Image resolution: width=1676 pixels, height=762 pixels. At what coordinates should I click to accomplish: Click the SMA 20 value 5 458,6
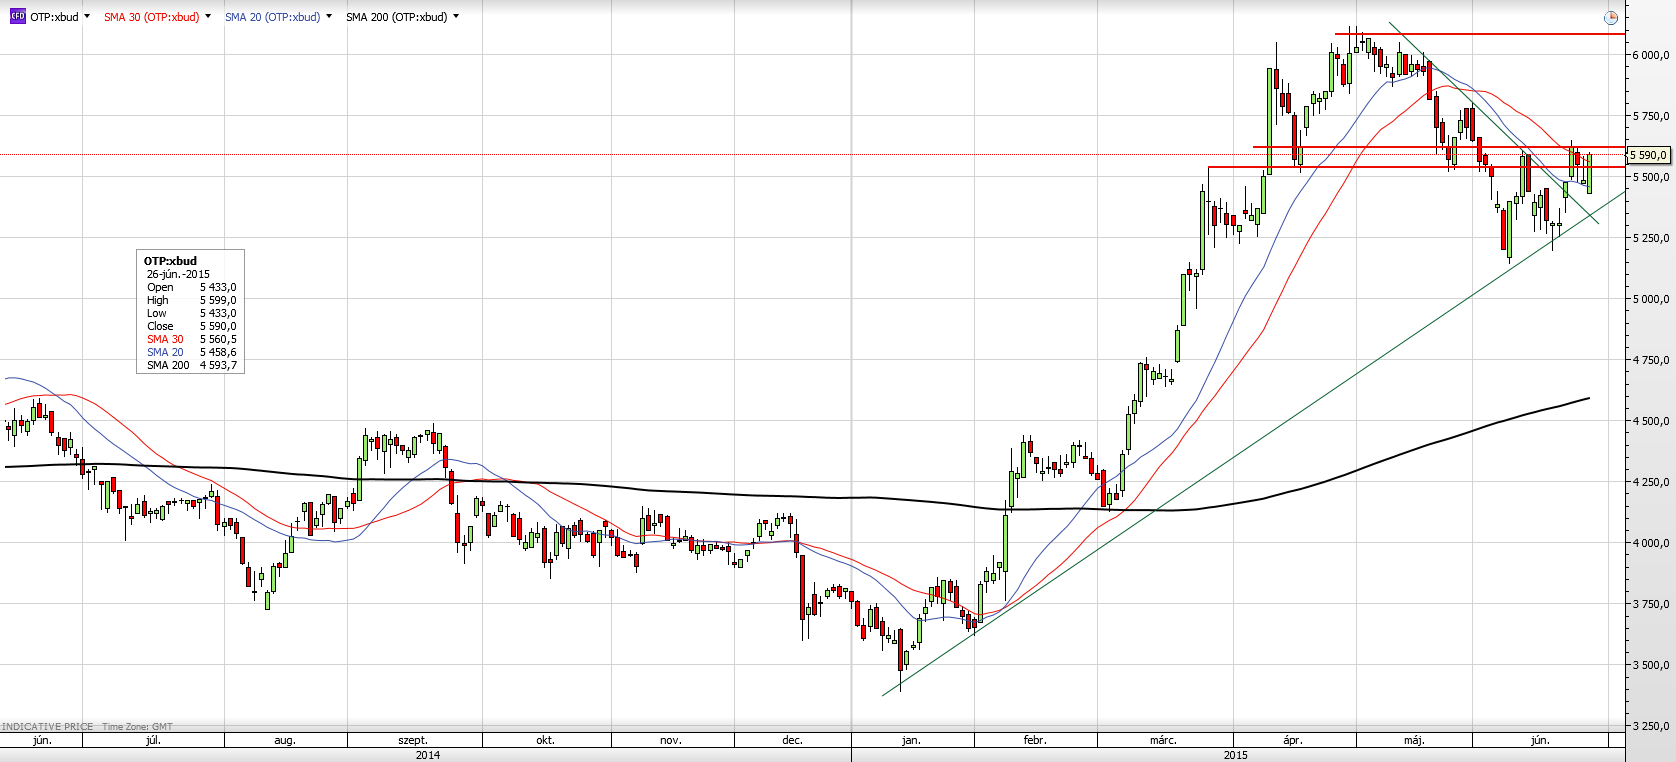tap(218, 352)
